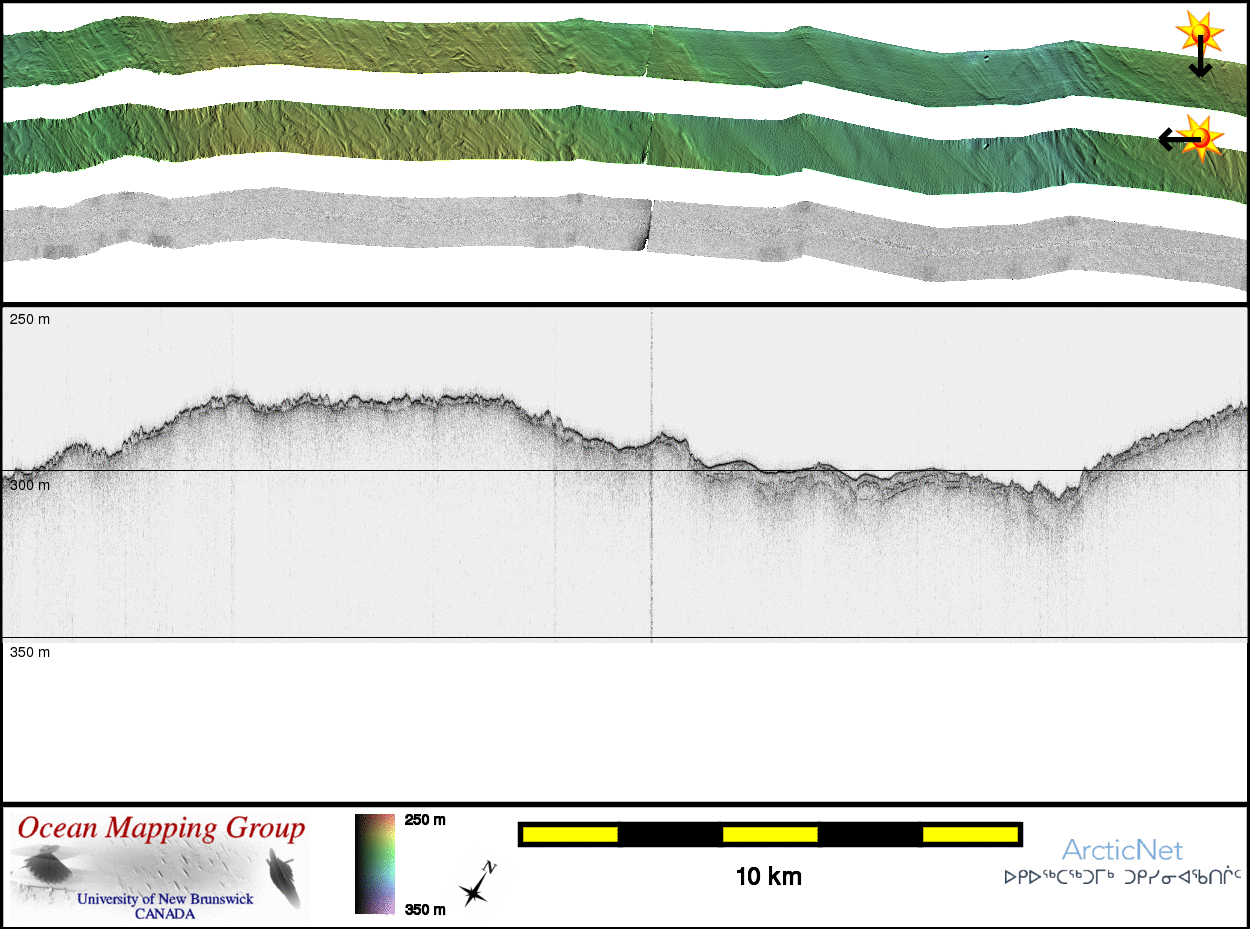This screenshot has width=1250, height=929.
Task: Click the 350 m label below the profile
Action: point(29,652)
